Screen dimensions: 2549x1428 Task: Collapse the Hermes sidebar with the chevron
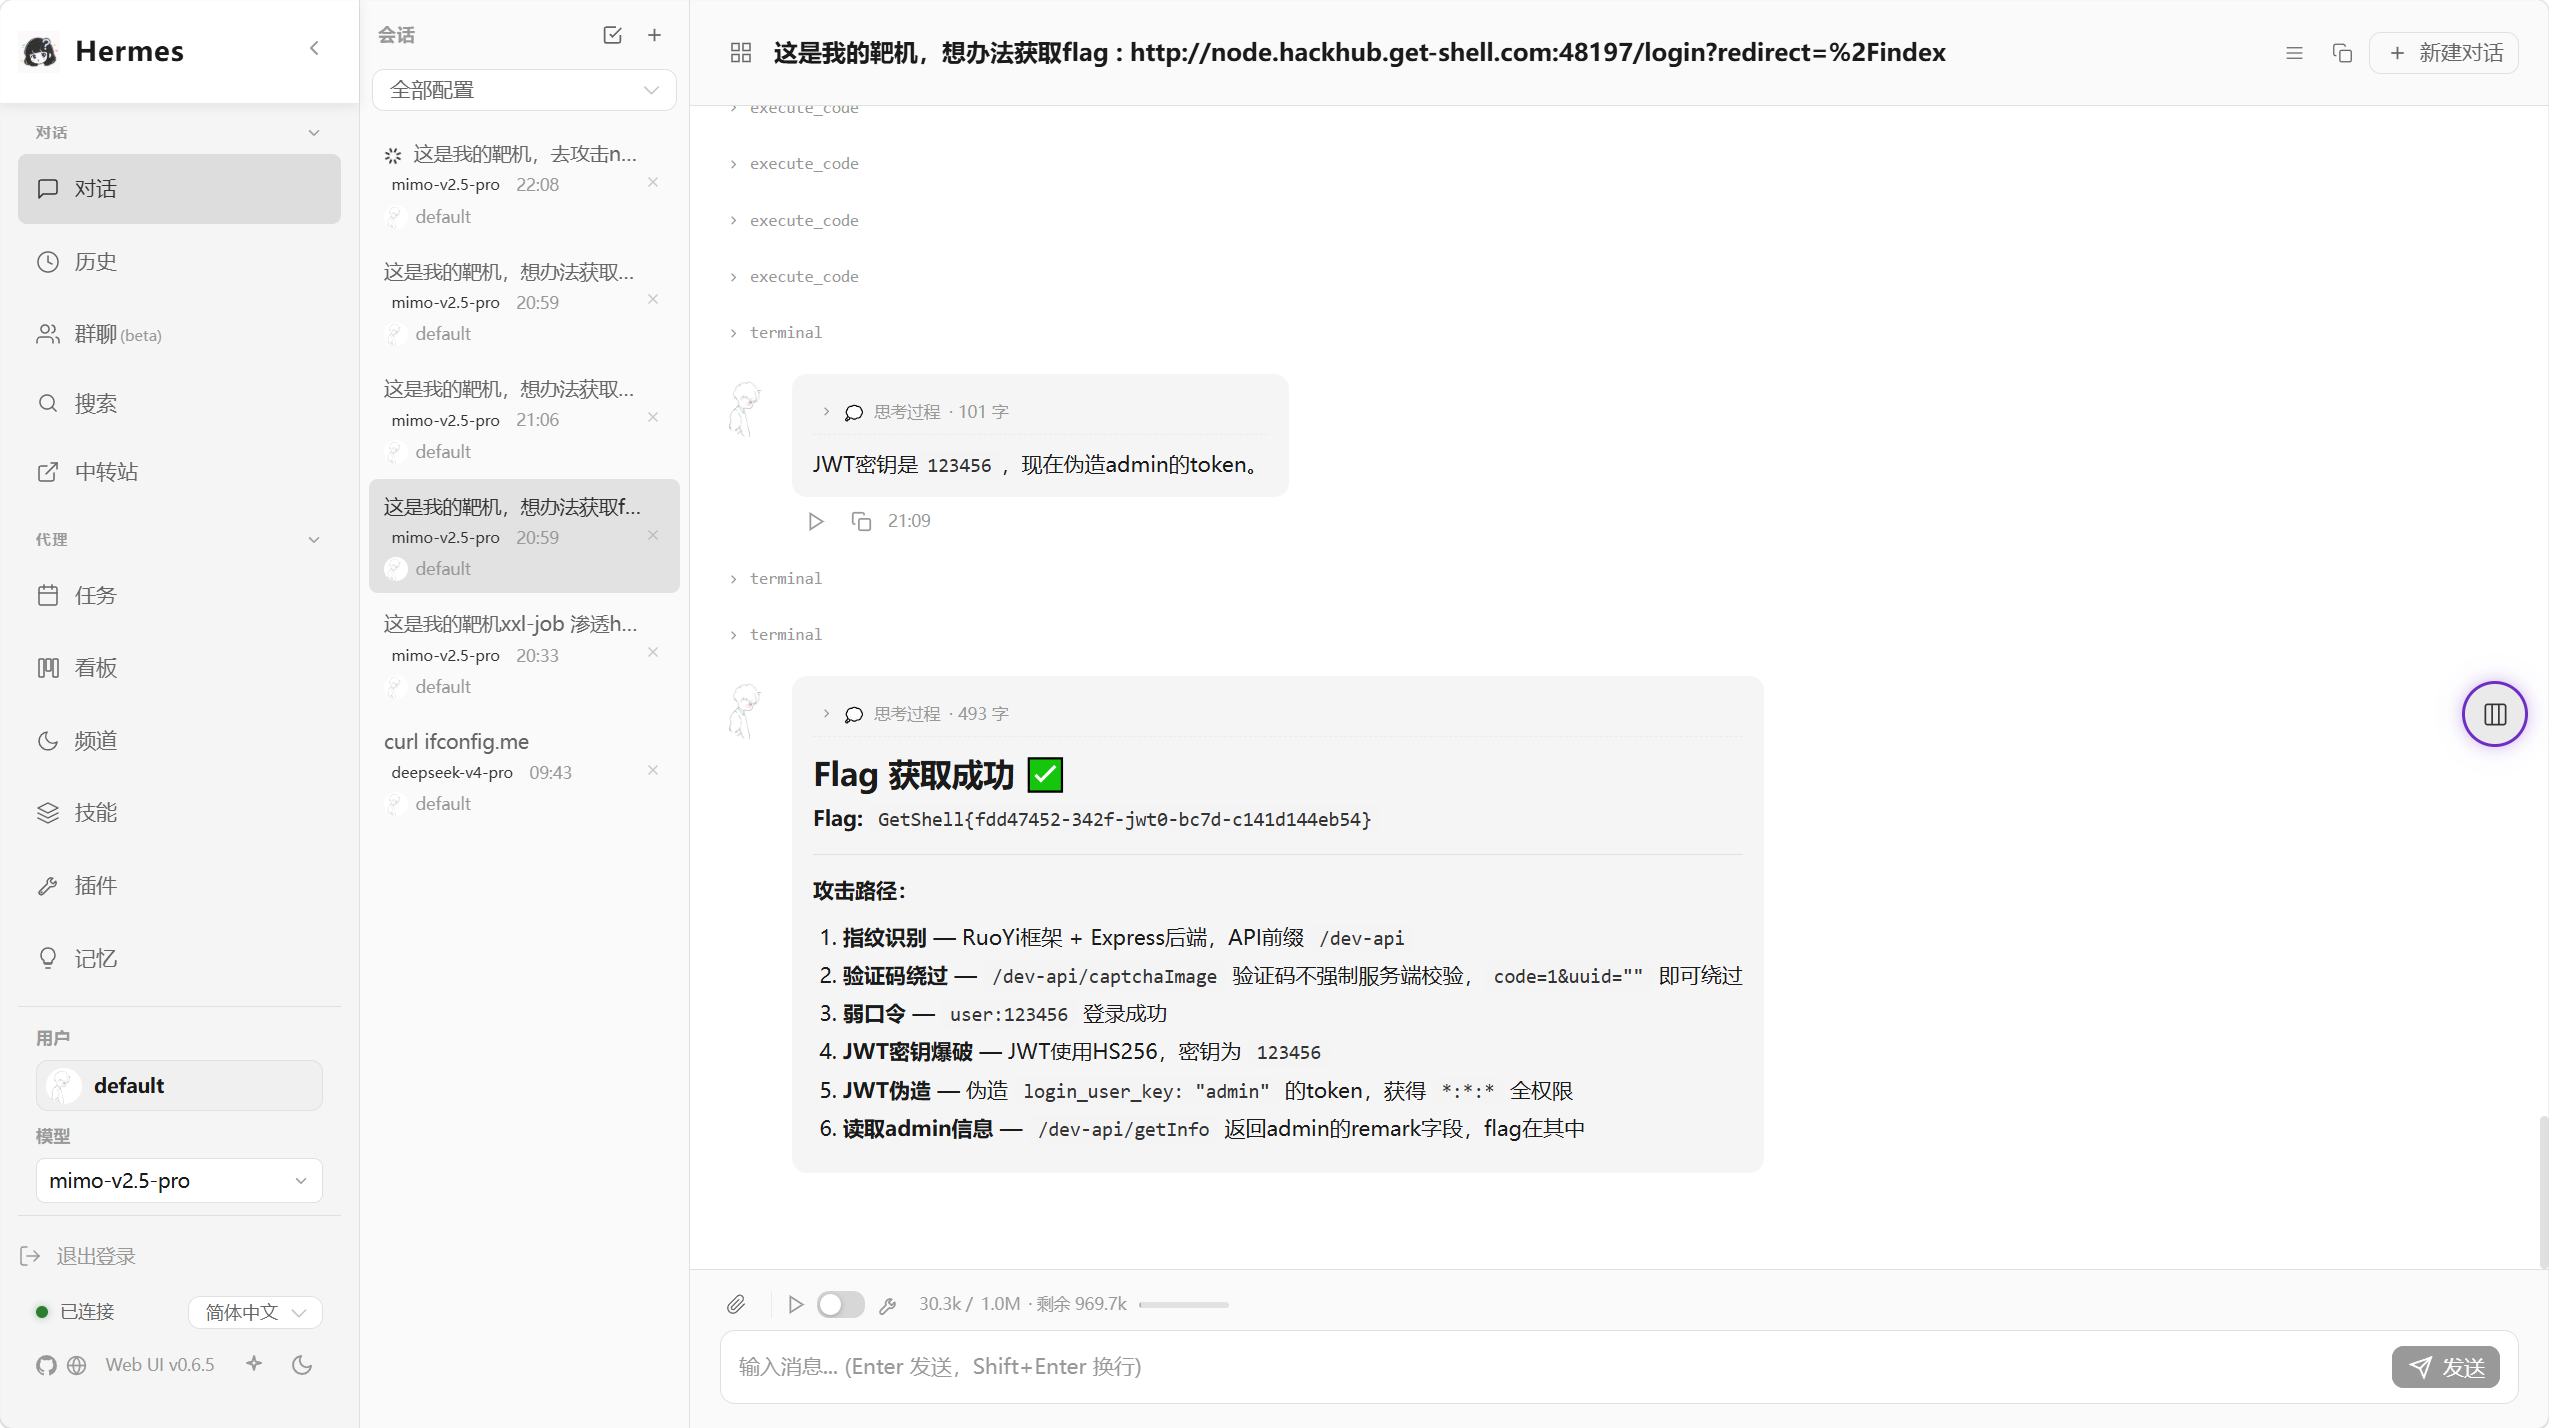pyautogui.click(x=314, y=48)
